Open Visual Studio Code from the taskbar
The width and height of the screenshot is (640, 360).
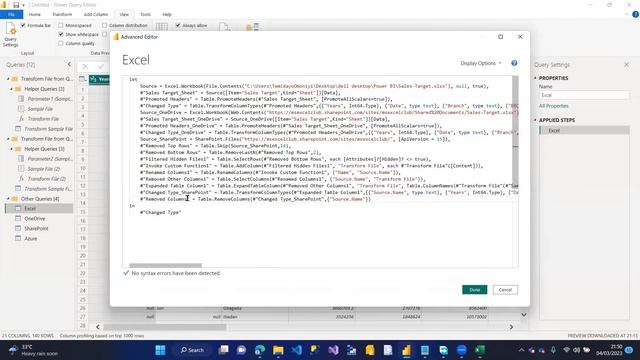[x=297, y=350]
